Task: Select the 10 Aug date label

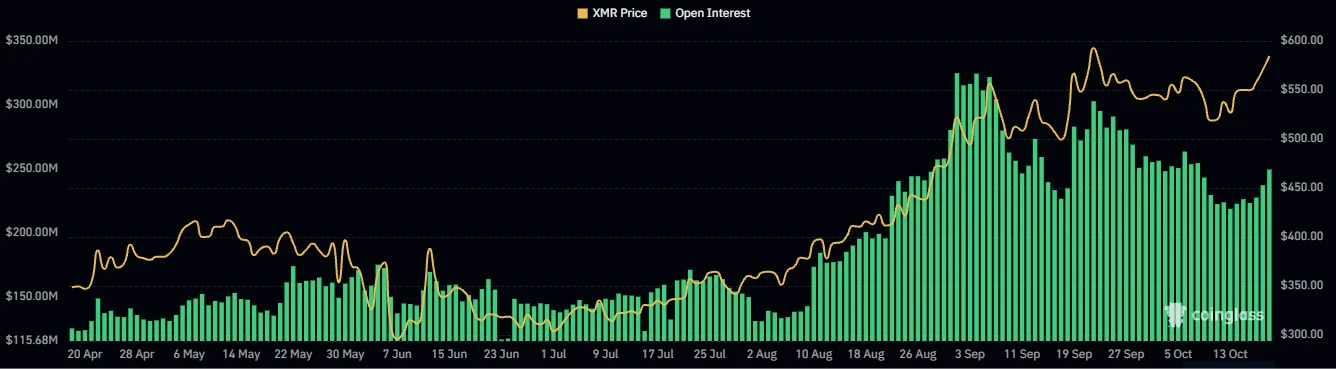Action: pos(814,354)
